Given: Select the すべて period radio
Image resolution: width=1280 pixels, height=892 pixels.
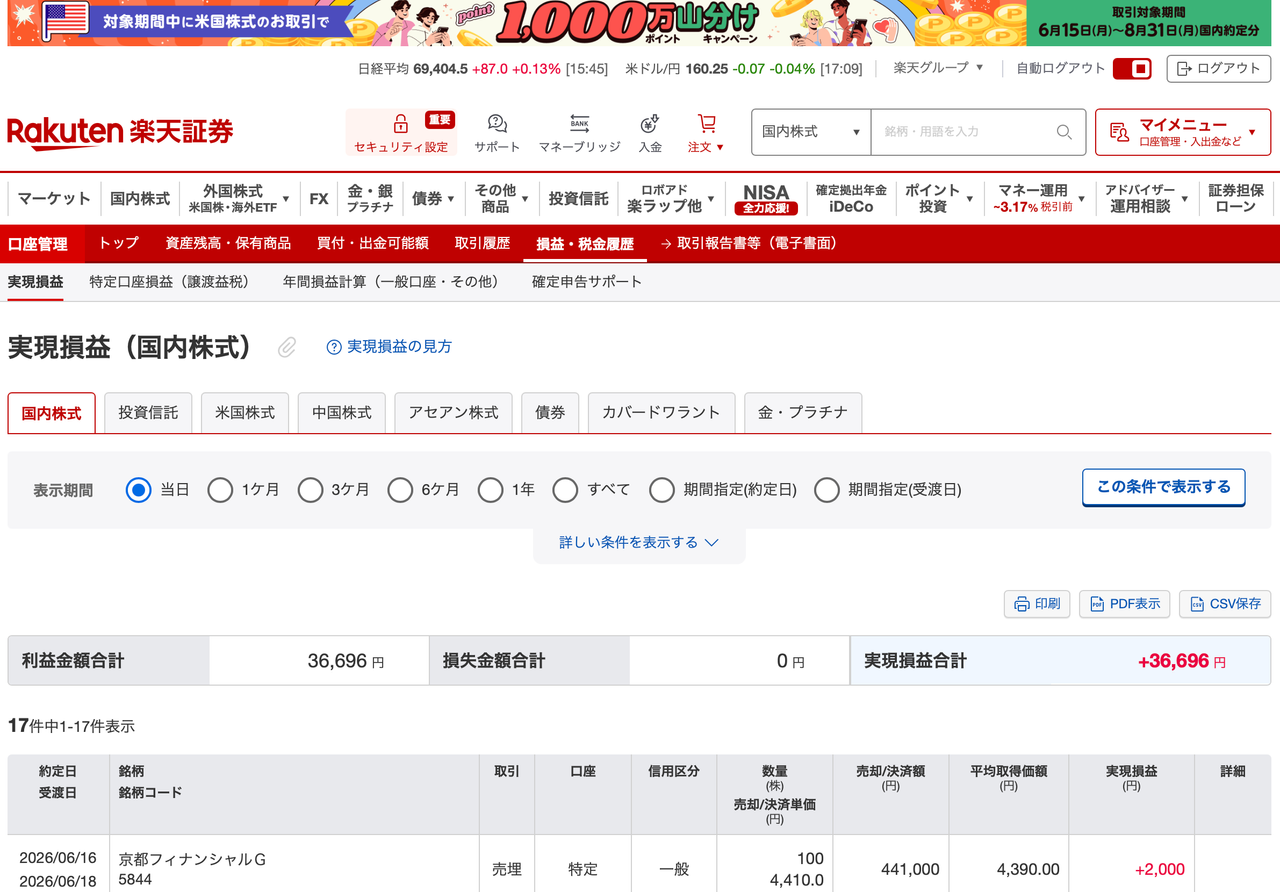Looking at the screenshot, I should 565,490.
